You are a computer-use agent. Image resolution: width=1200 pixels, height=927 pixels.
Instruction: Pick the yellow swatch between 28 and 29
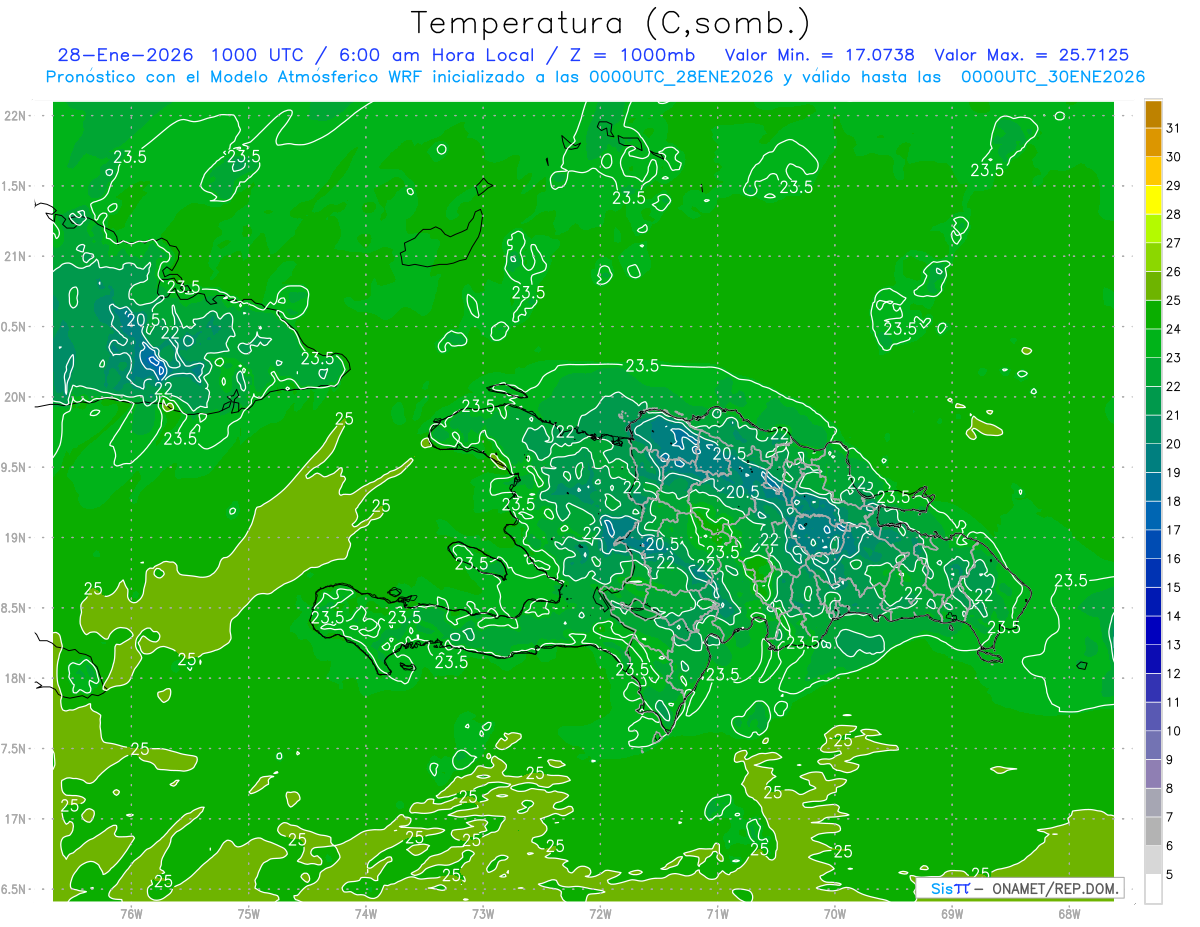[1153, 200]
